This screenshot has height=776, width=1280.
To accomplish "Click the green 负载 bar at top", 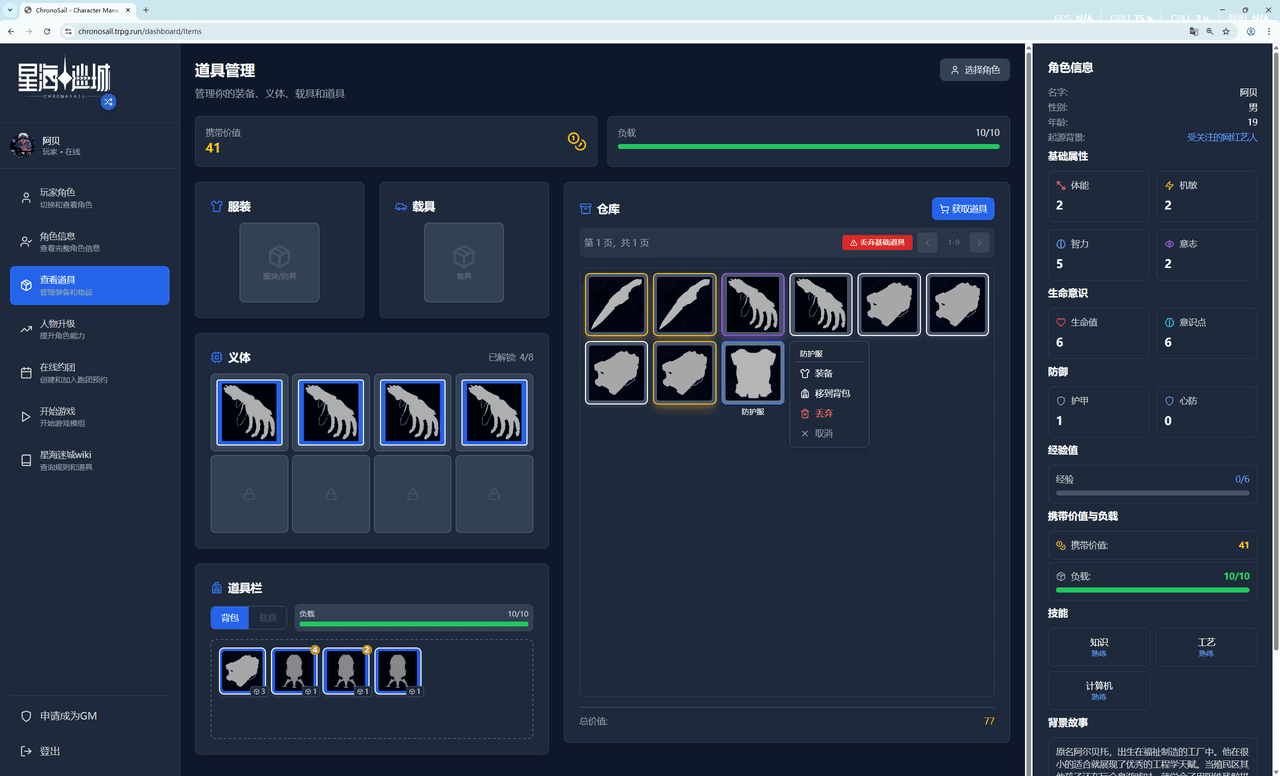I will click(808, 146).
